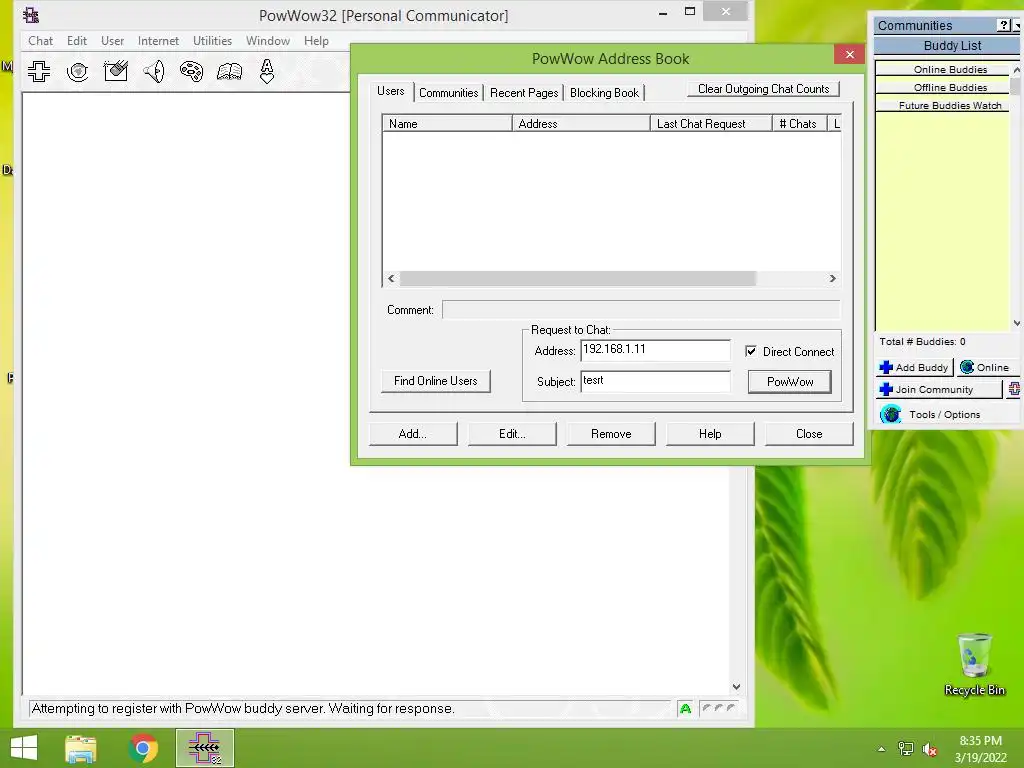Click the Address Book Help button
The height and width of the screenshot is (768, 1024).
[x=710, y=434]
